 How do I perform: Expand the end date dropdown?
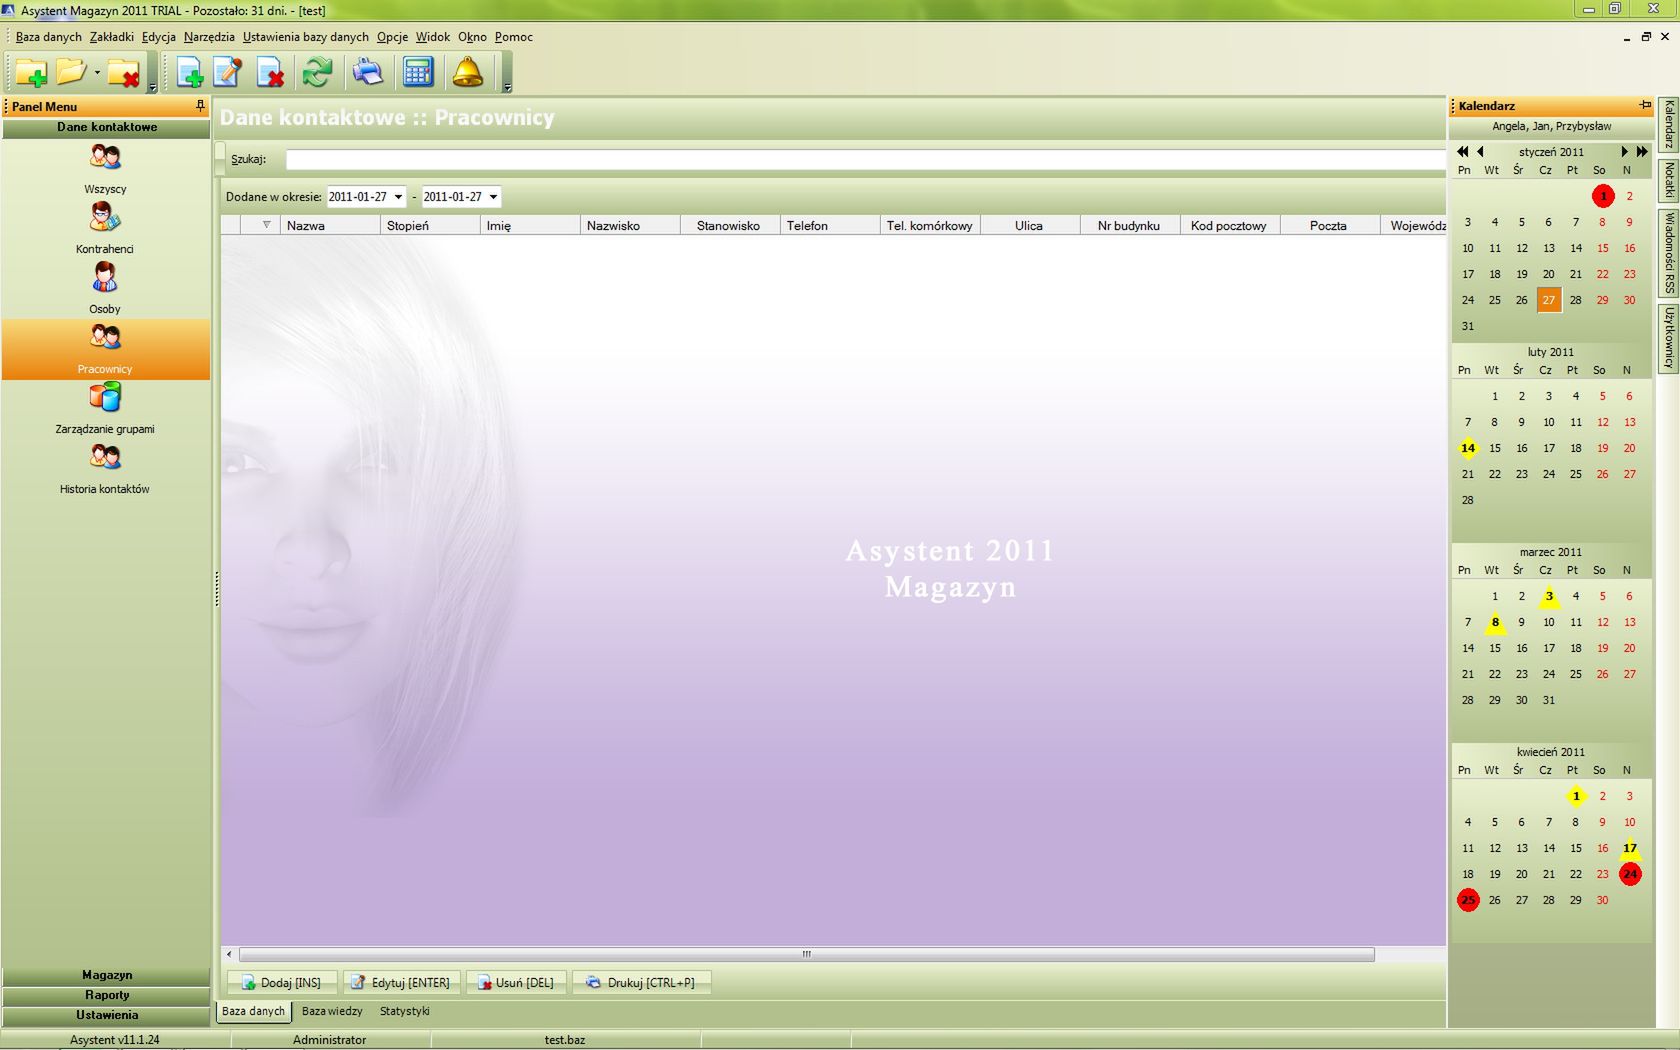tap(493, 197)
